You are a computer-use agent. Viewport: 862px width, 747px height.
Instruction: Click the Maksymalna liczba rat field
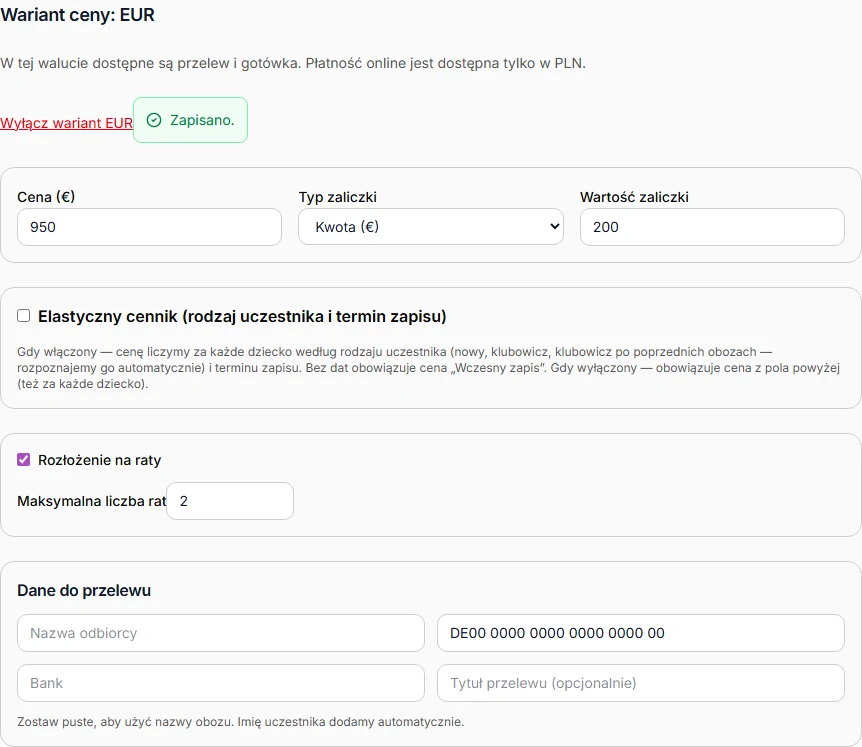[x=230, y=501]
